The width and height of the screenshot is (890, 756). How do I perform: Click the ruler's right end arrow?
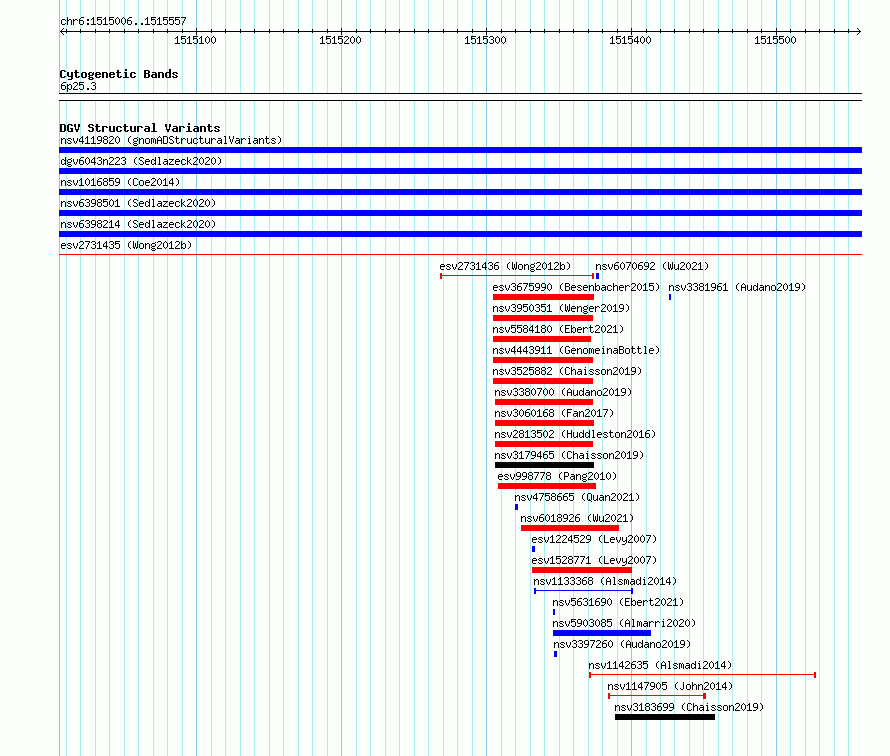coord(859,31)
